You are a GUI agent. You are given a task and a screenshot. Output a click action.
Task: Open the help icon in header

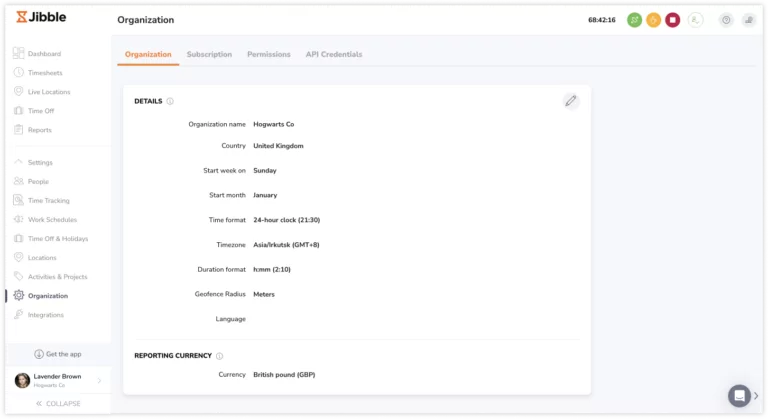coord(726,20)
